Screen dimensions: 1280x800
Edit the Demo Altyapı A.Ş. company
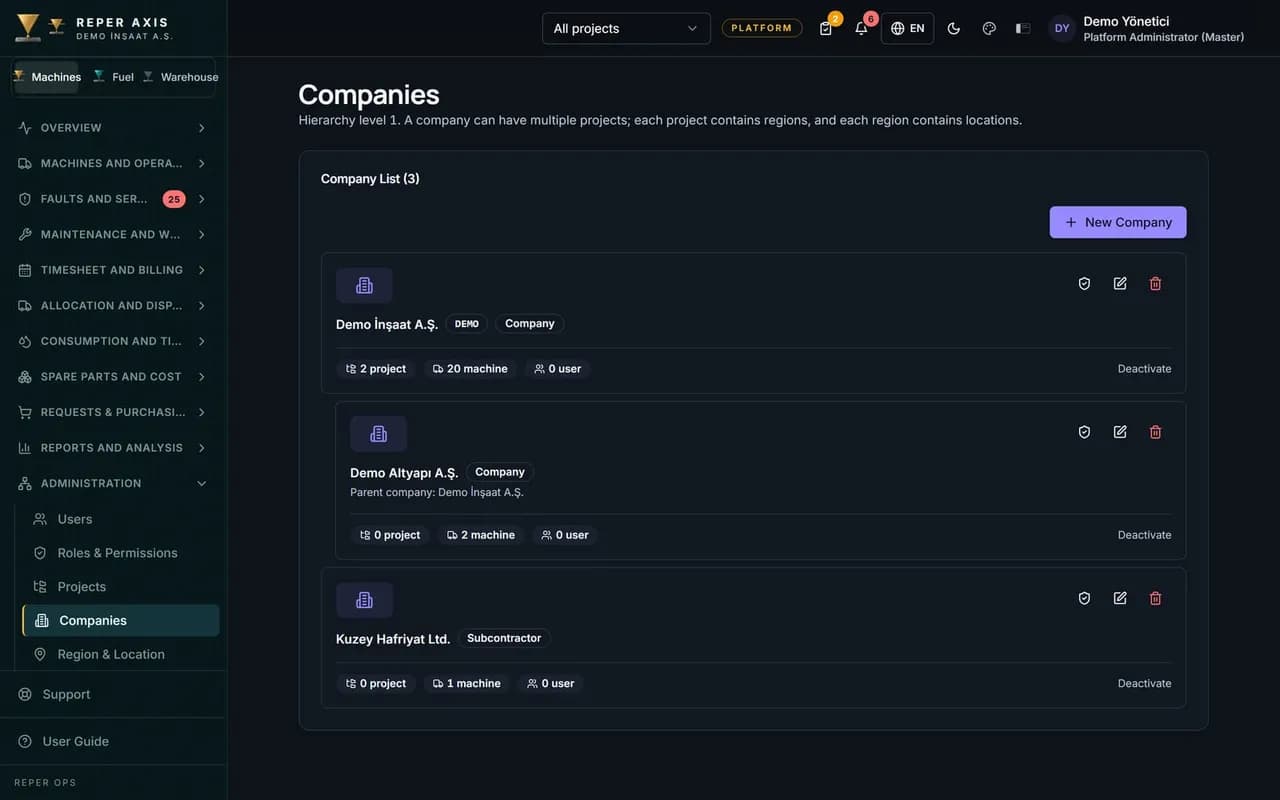[x=1120, y=432]
